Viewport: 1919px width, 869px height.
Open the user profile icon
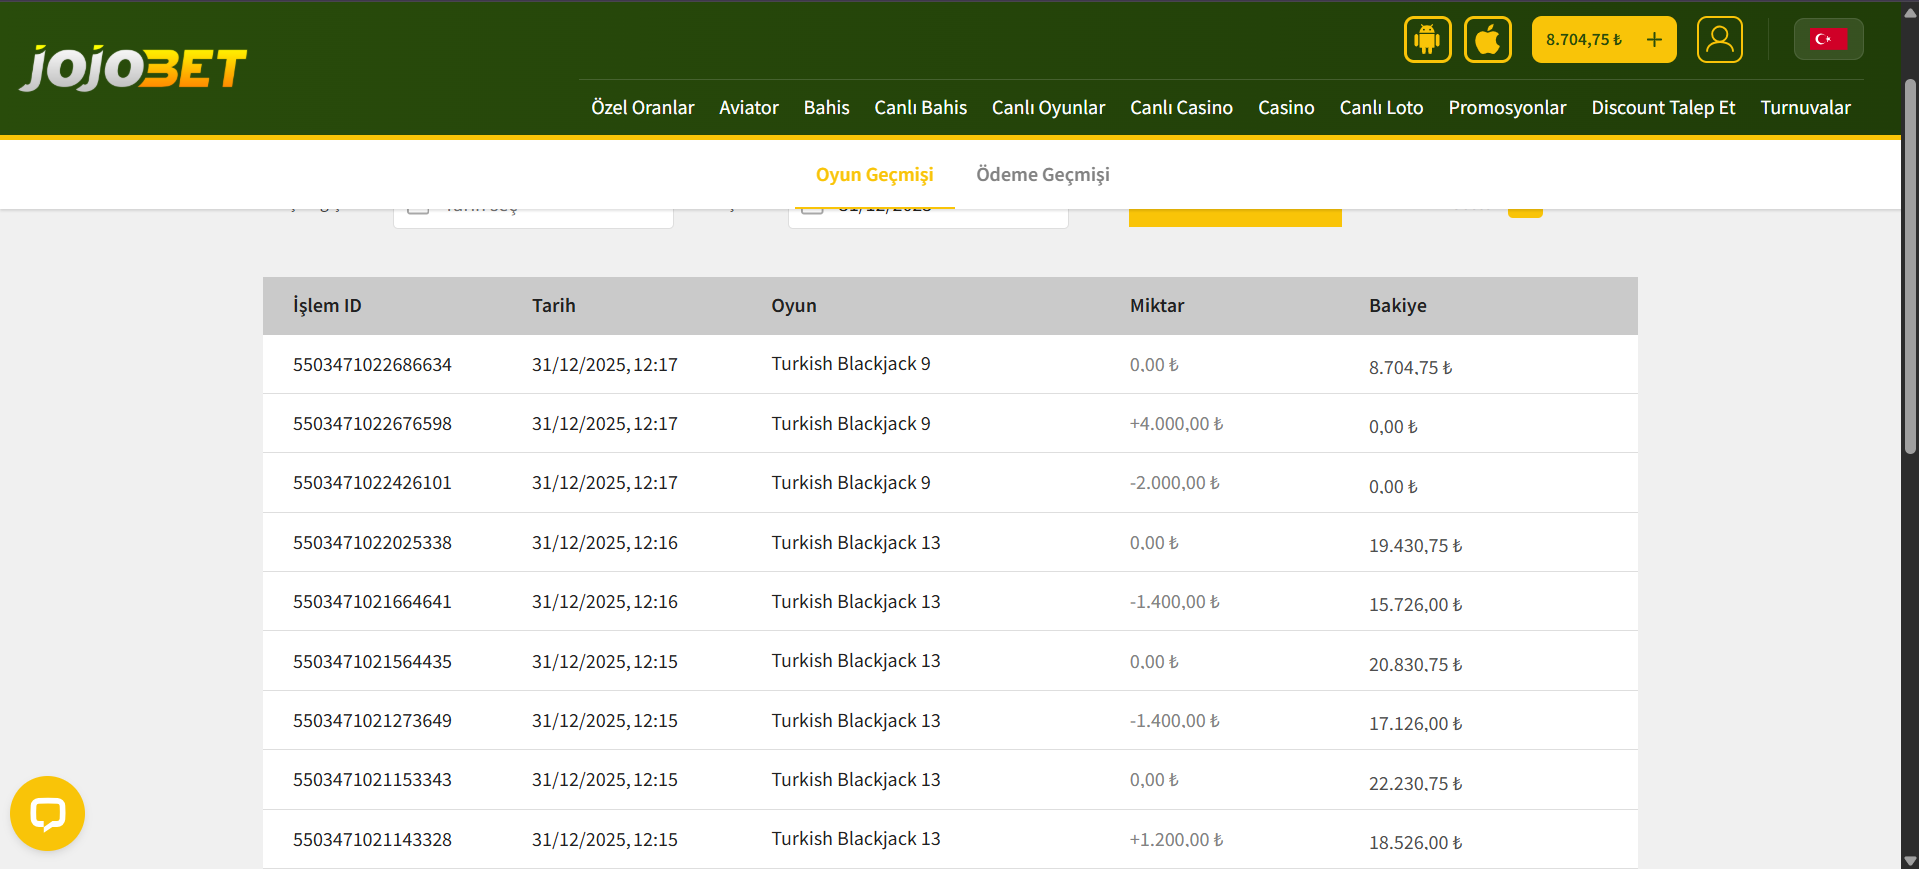tap(1720, 40)
